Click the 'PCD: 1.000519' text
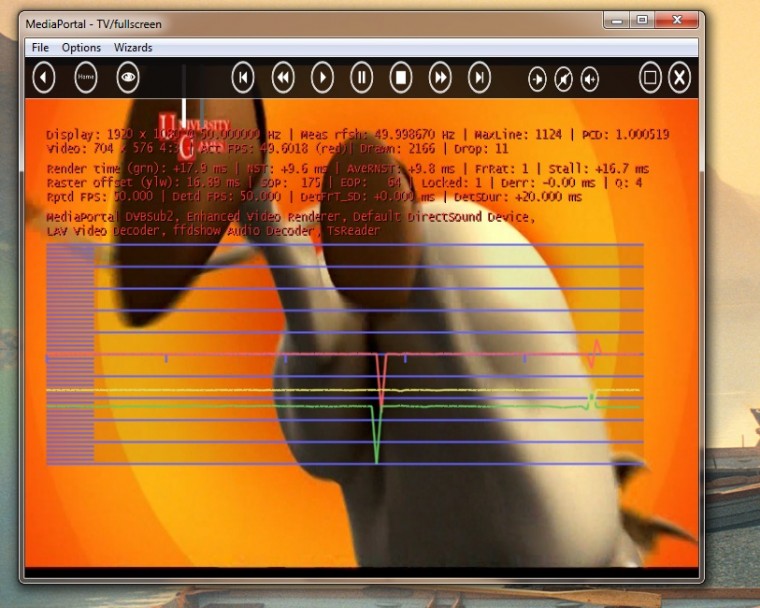This screenshot has width=760, height=608. coord(625,134)
